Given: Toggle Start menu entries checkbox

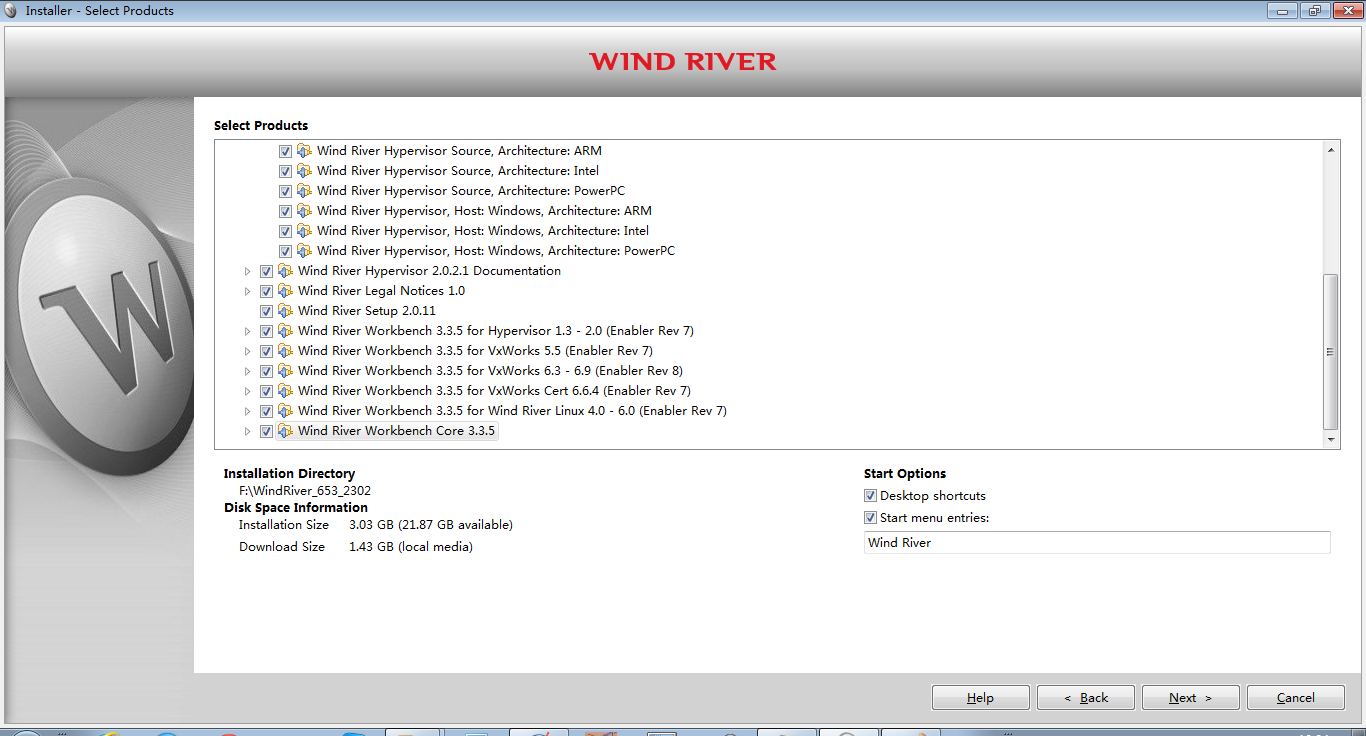Looking at the screenshot, I should [x=870, y=518].
